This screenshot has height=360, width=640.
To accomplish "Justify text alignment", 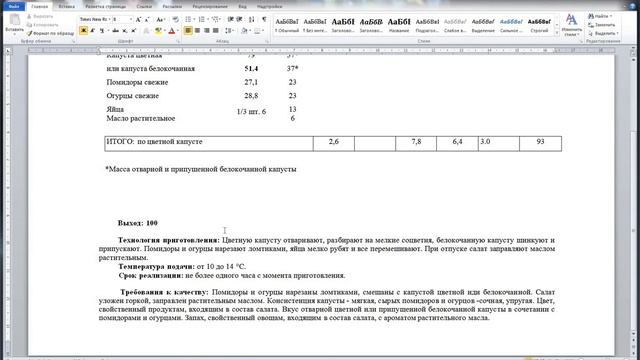I will [216, 31].
